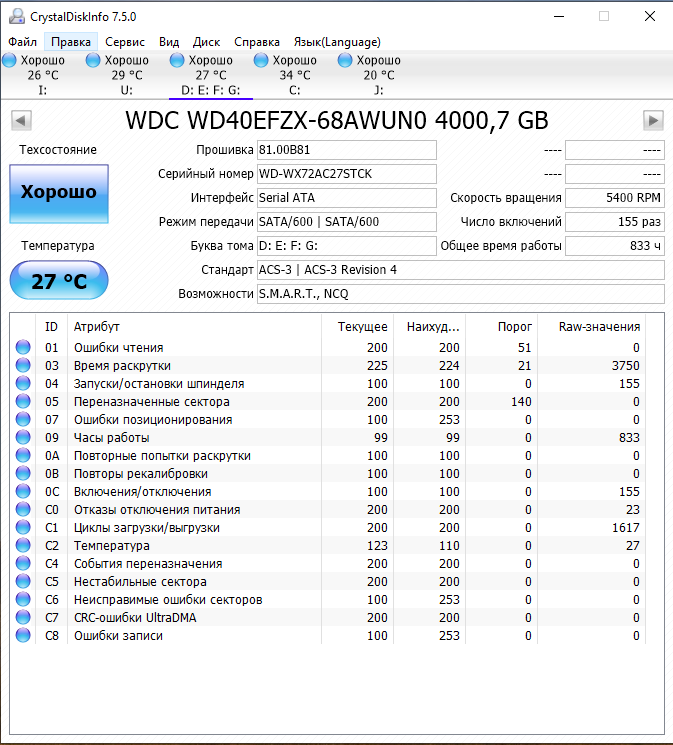Screen dimensions: 673x745
Task: Click status orb for 09 Часы работы
Action: [23, 438]
